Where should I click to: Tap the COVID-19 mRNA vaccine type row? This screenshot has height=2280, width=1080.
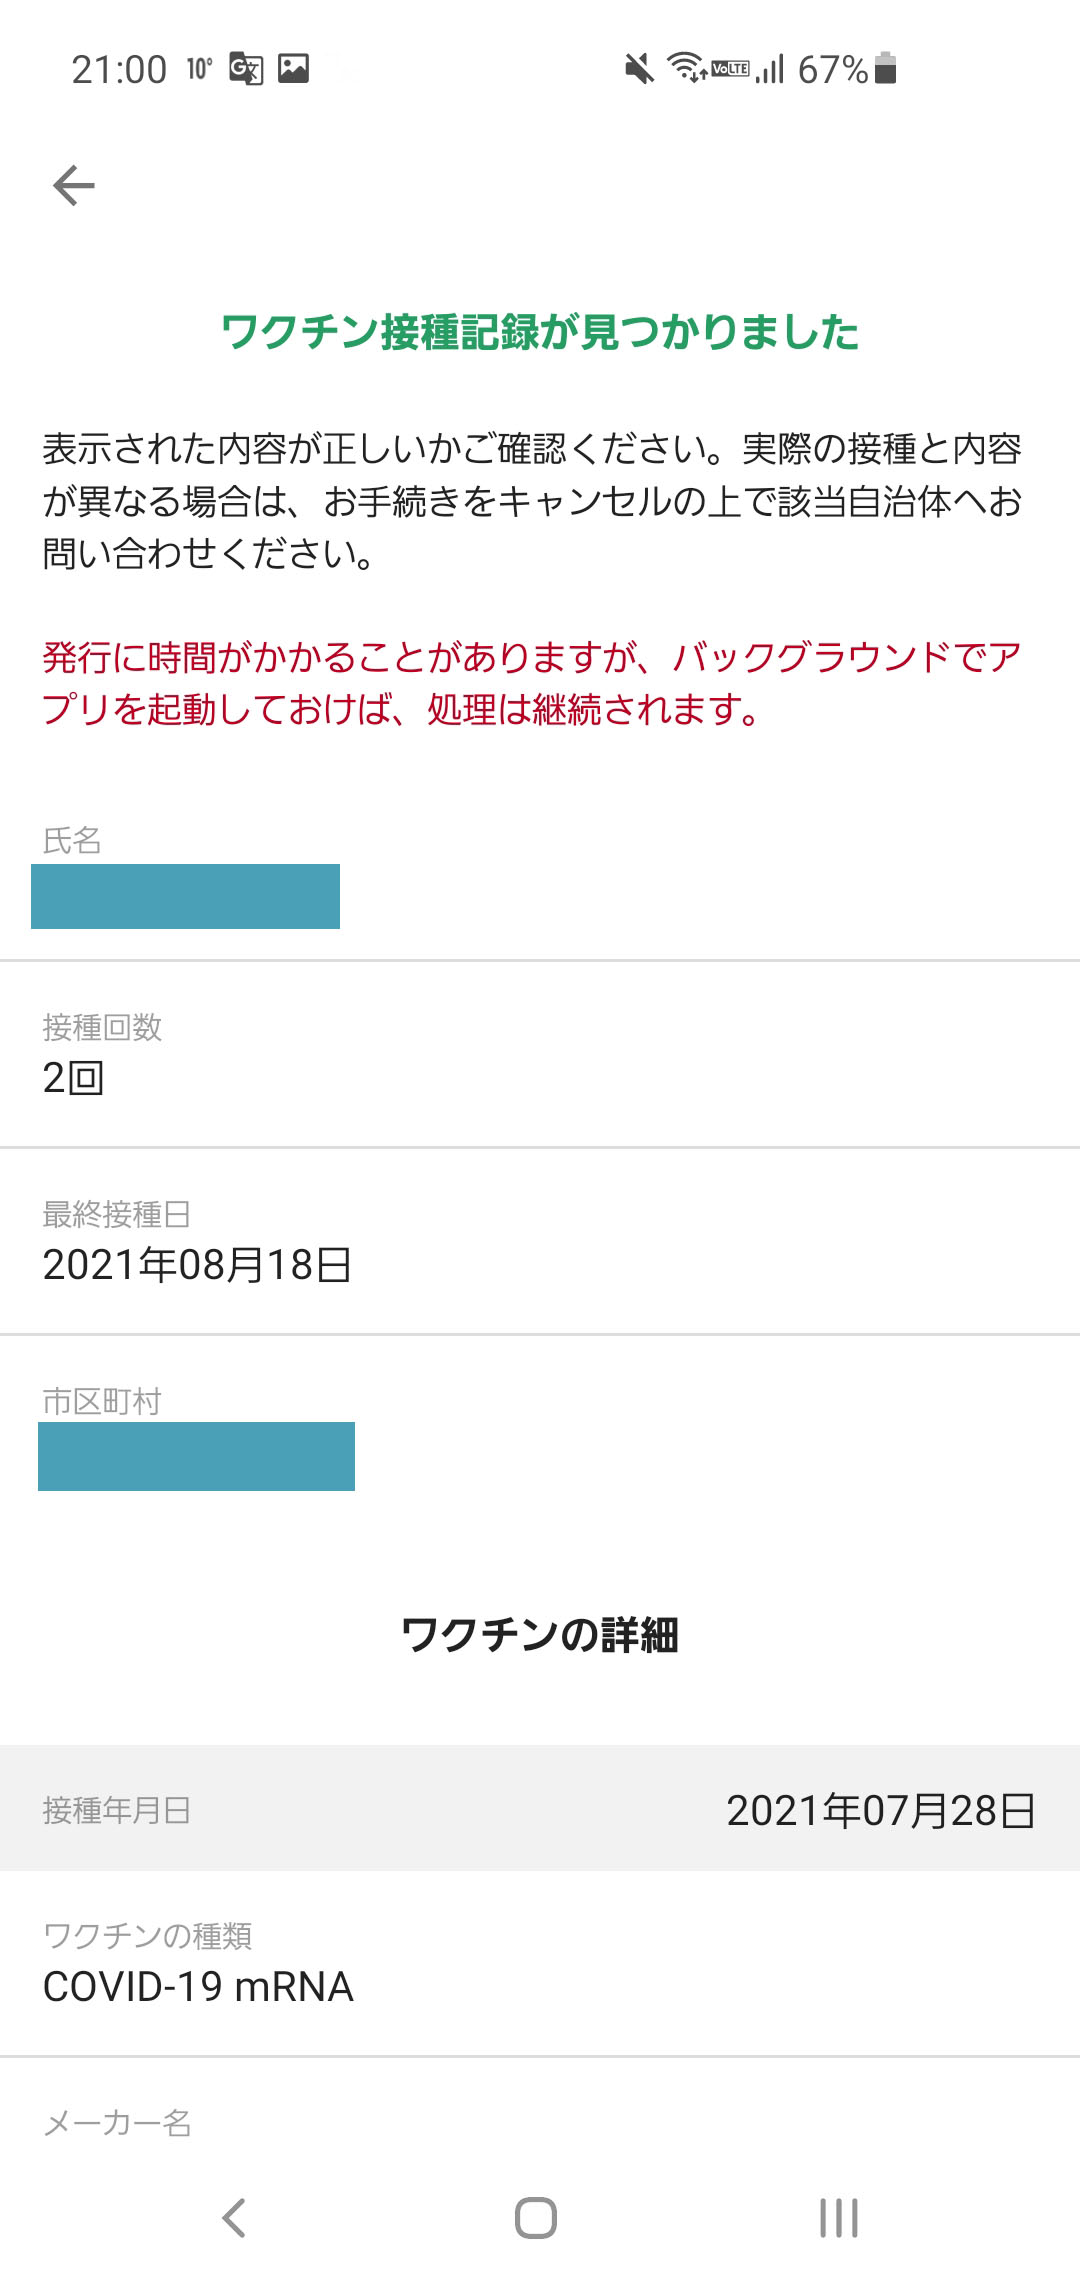tap(540, 1964)
